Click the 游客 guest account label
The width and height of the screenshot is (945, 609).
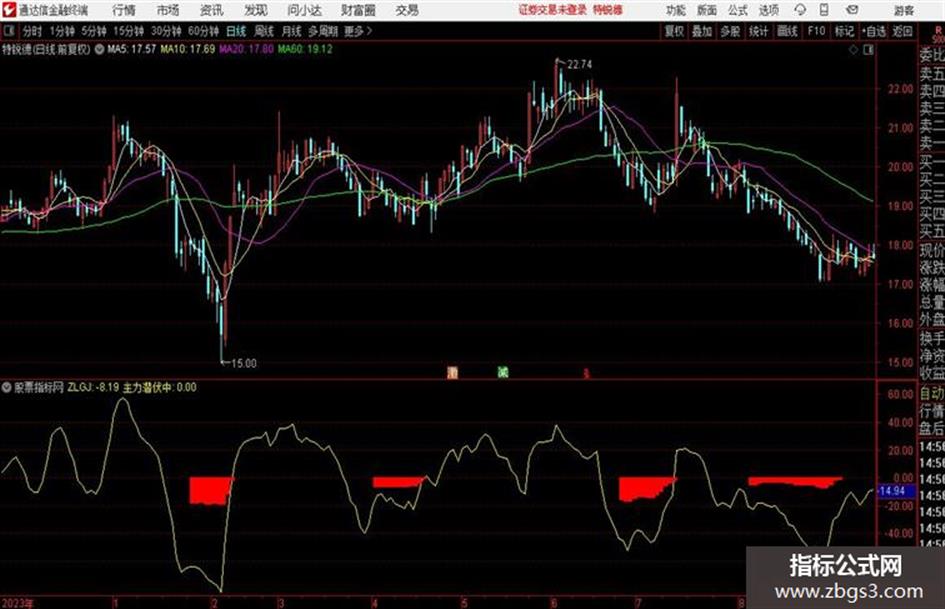point(903,10)
